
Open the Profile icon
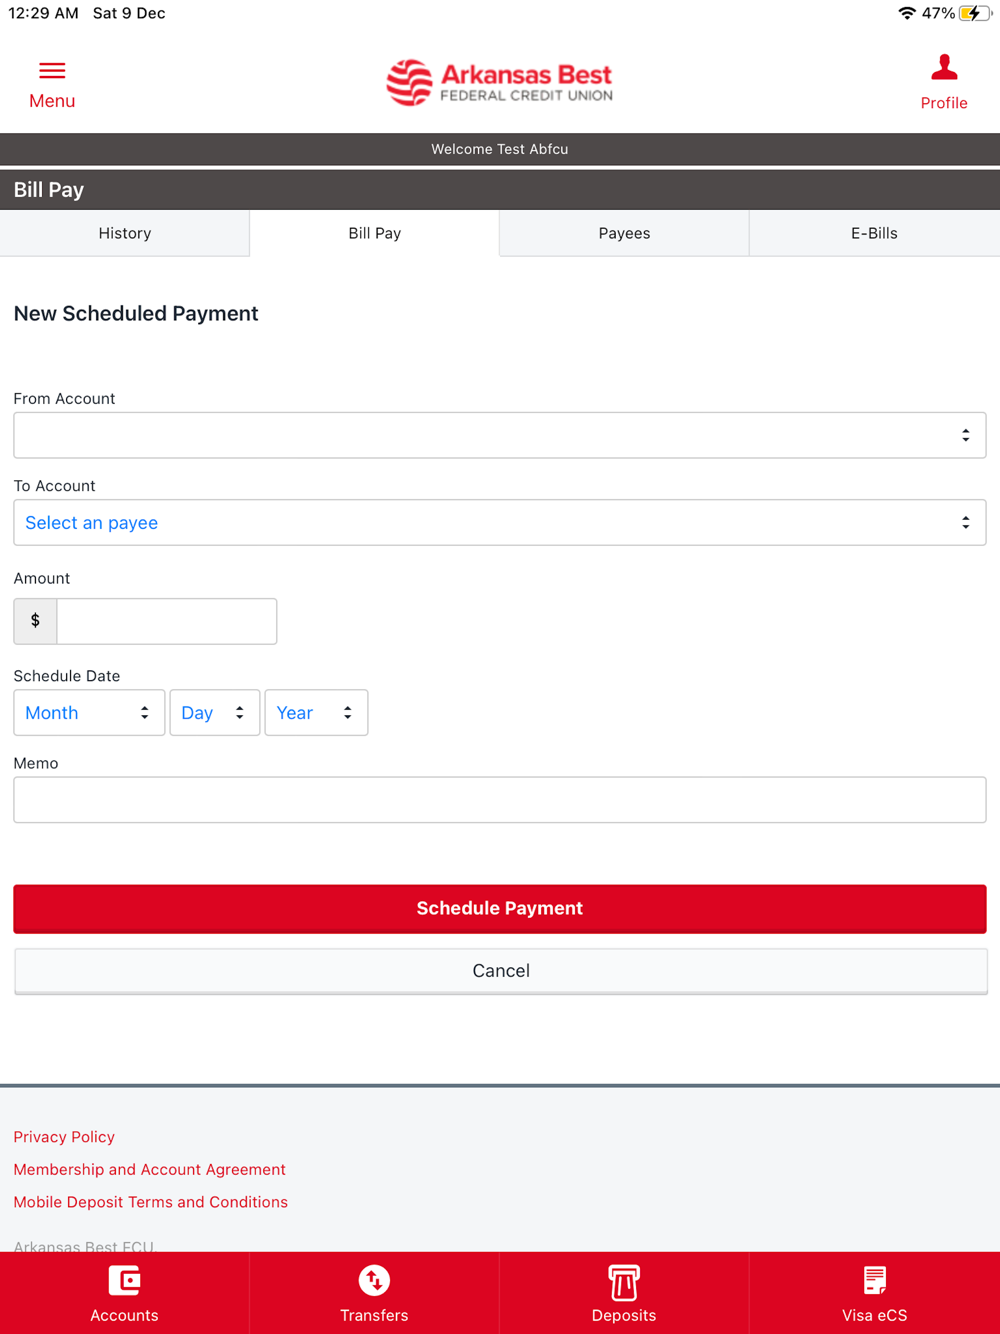click(x=944, y=68)
